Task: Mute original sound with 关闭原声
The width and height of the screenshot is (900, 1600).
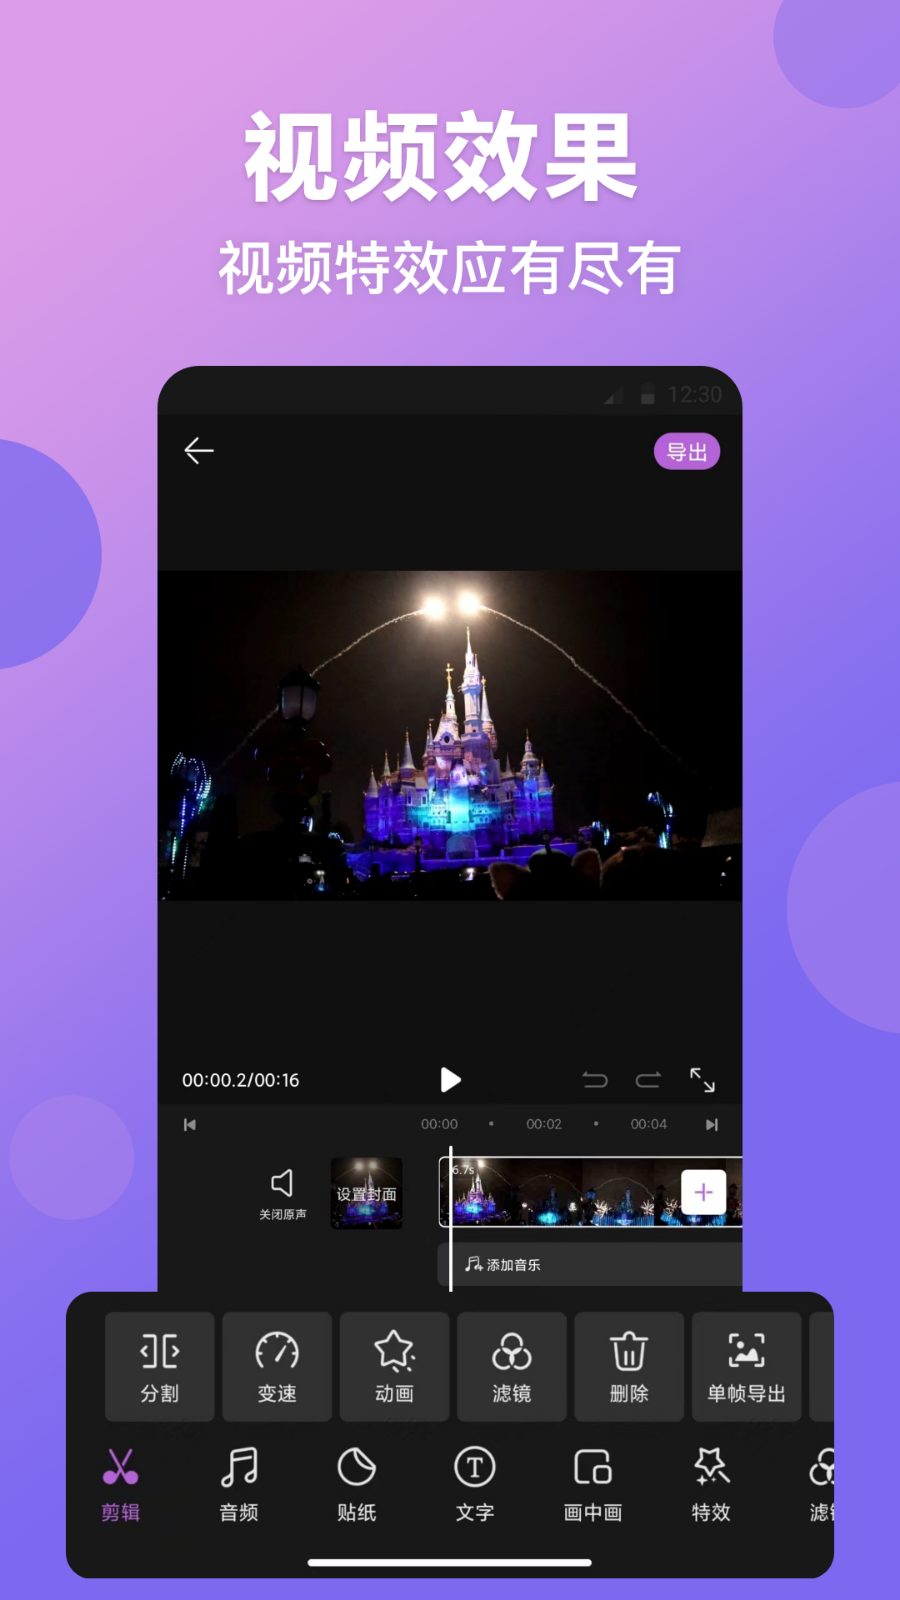Action: pos(282,1194)
